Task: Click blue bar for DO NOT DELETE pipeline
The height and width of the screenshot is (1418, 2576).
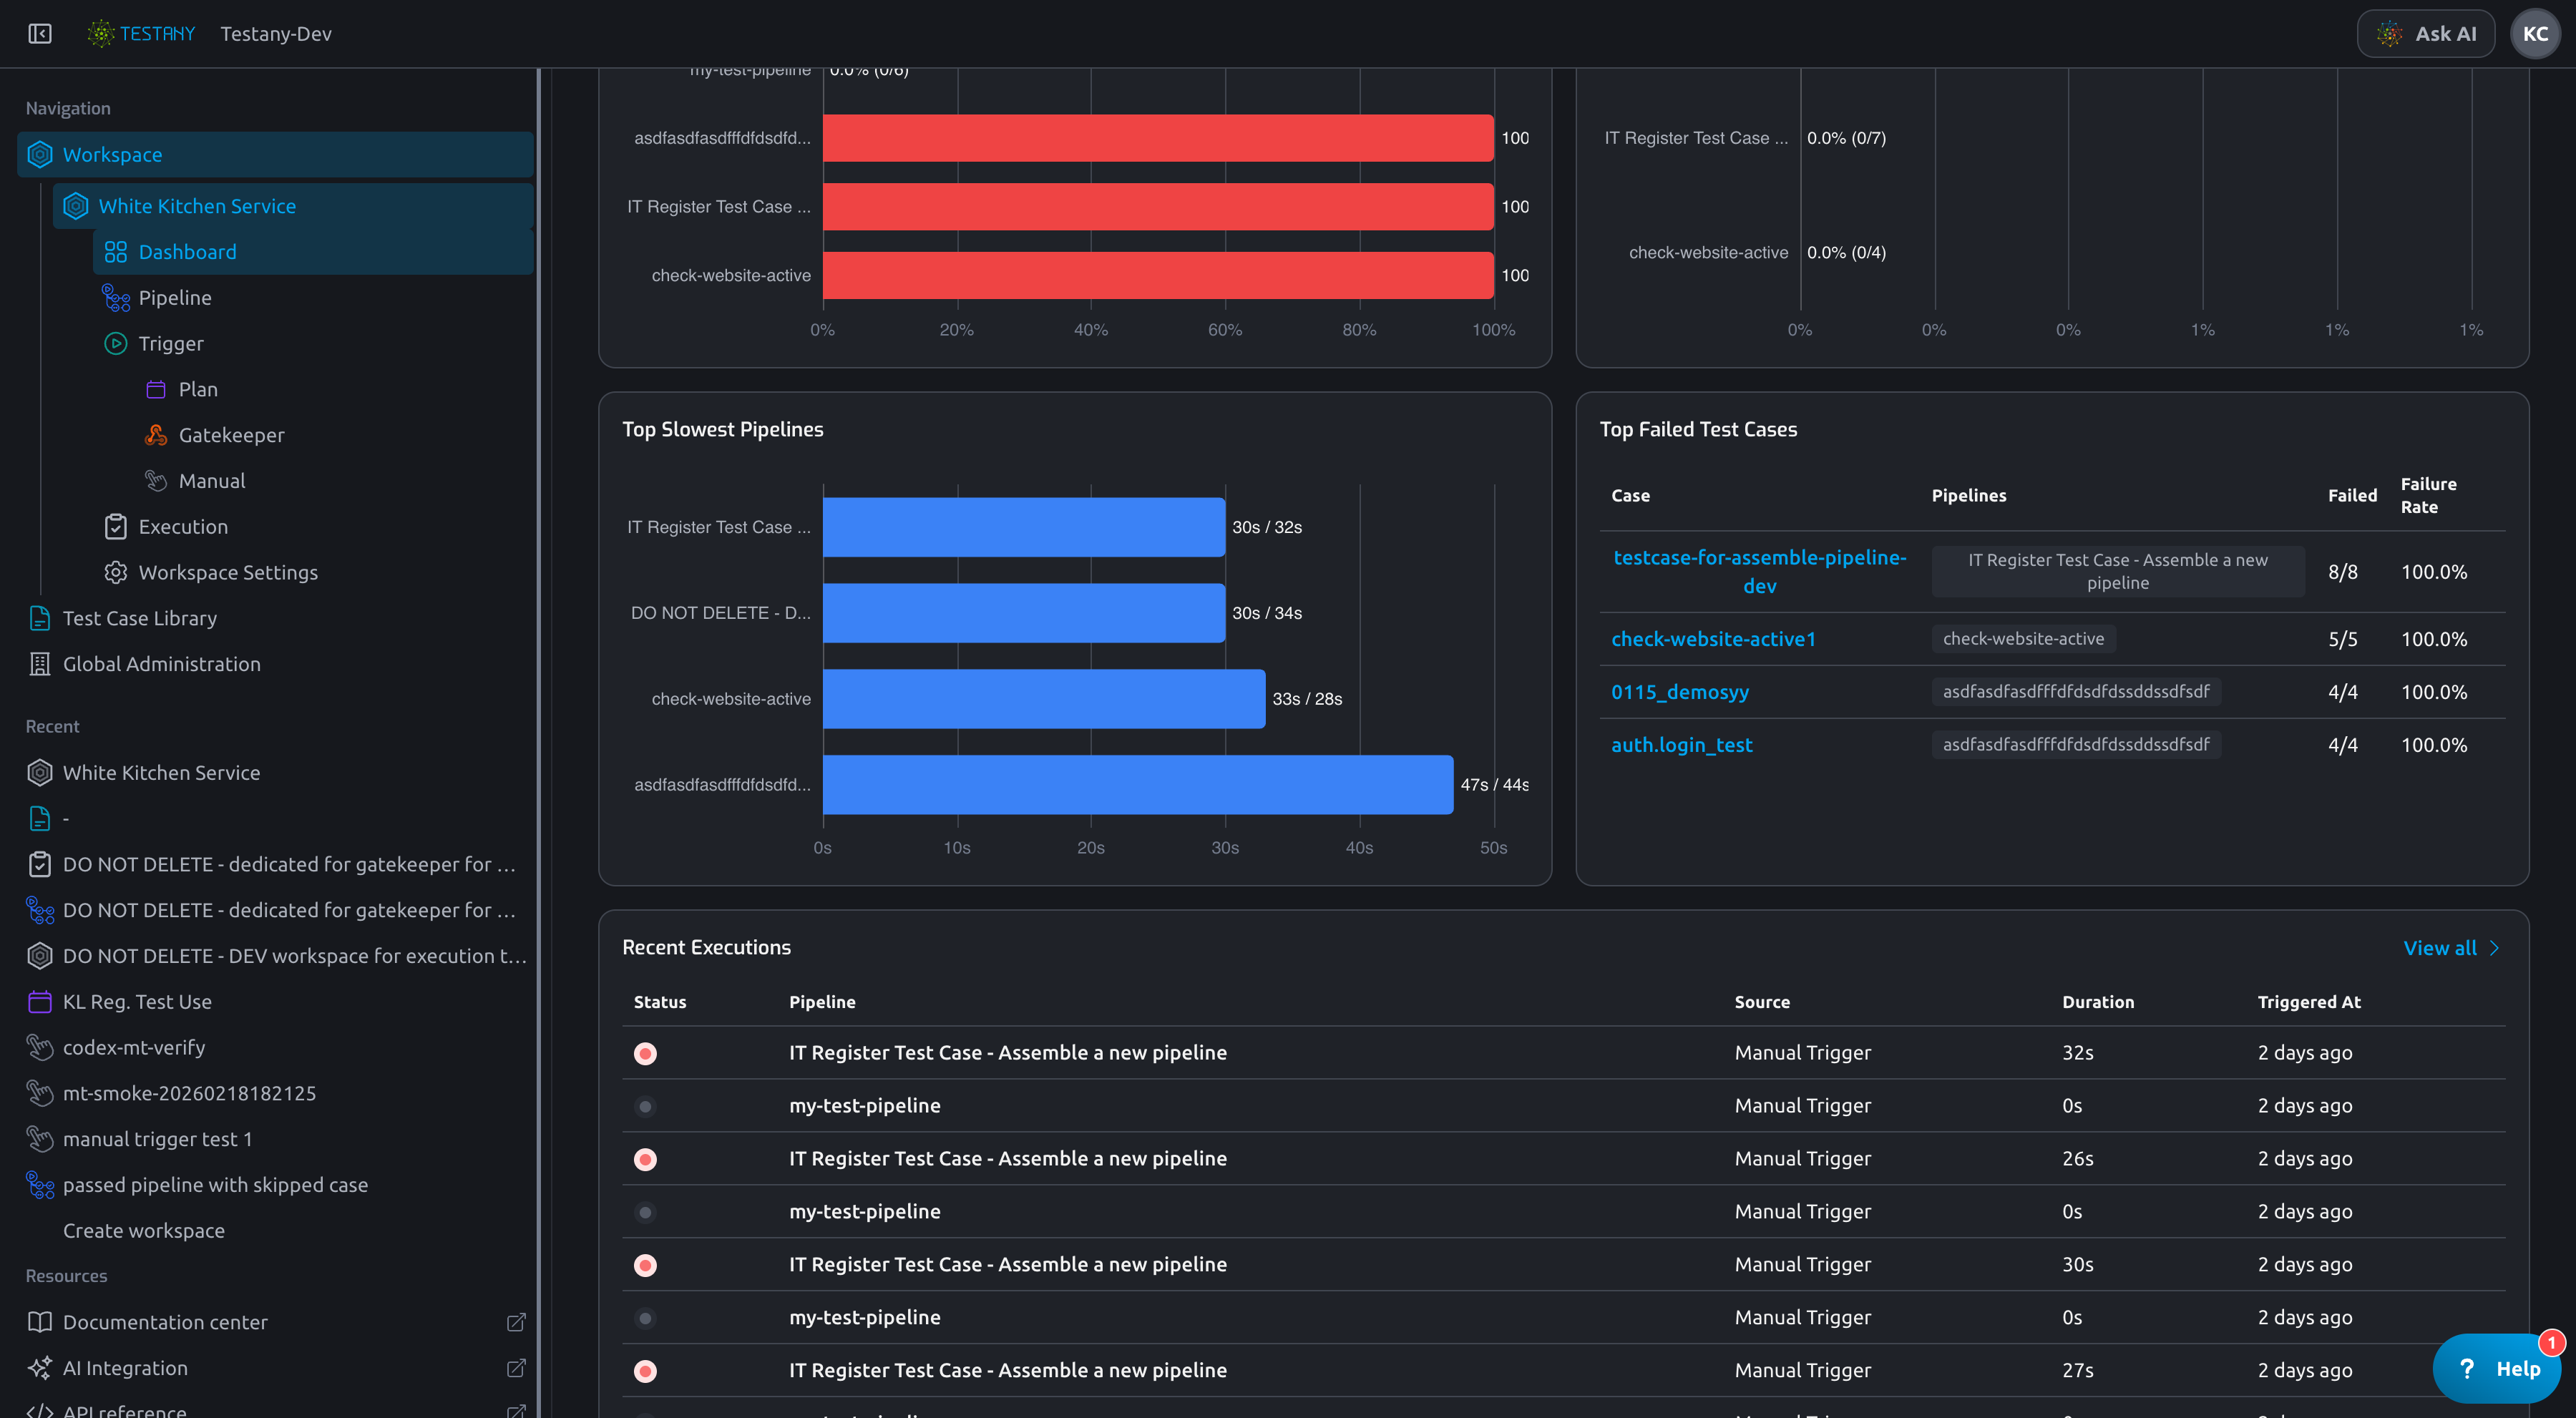Action: pos(1024,613)
